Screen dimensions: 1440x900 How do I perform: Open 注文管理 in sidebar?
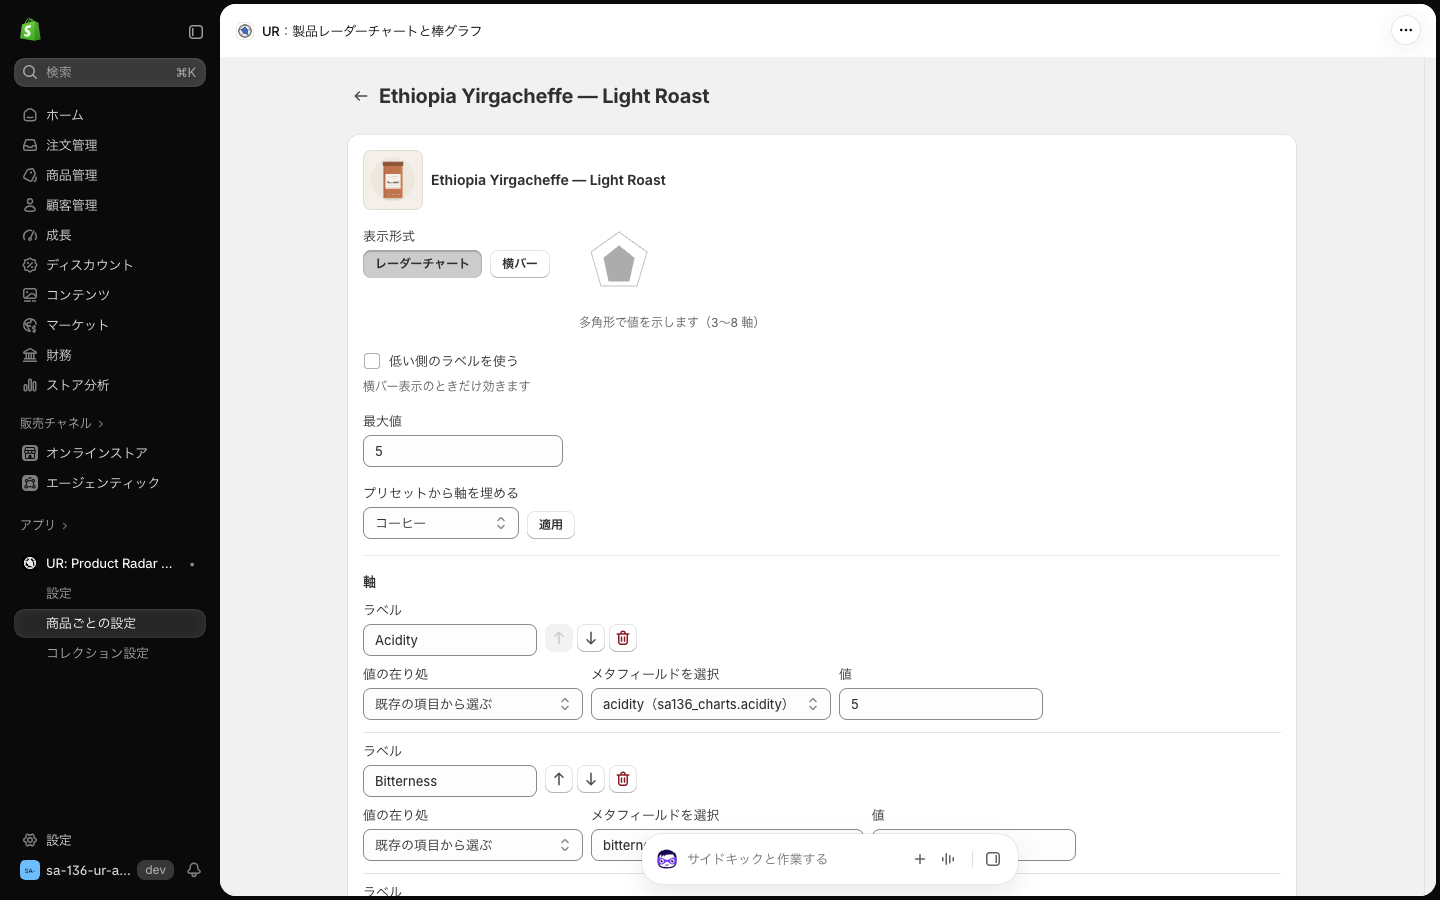click(x=110, y=145)
